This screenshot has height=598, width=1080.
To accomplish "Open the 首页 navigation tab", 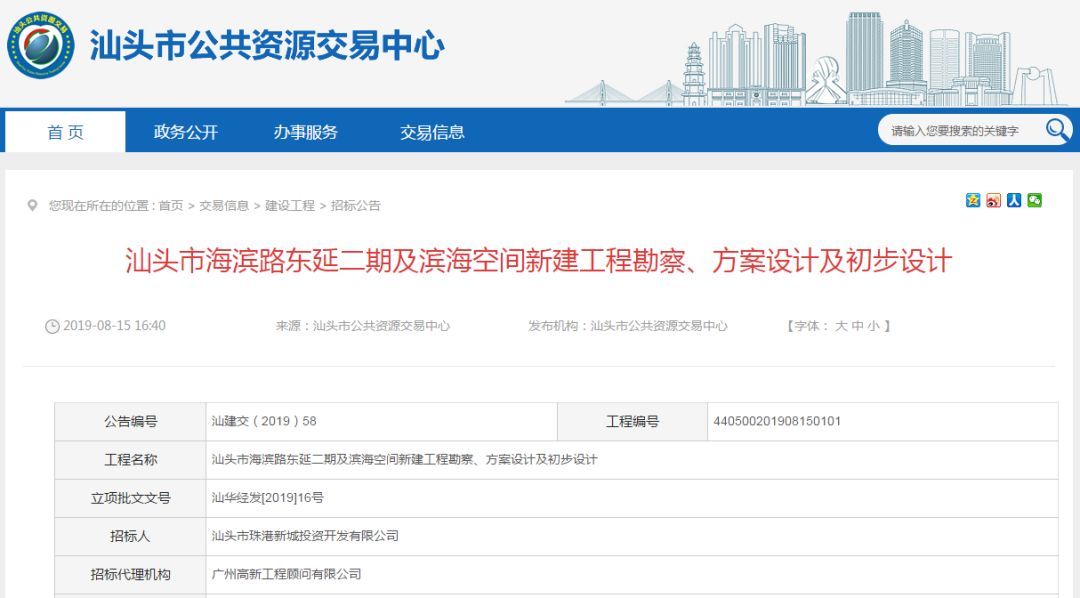I will pyautogui.click(x=65, y=132).
